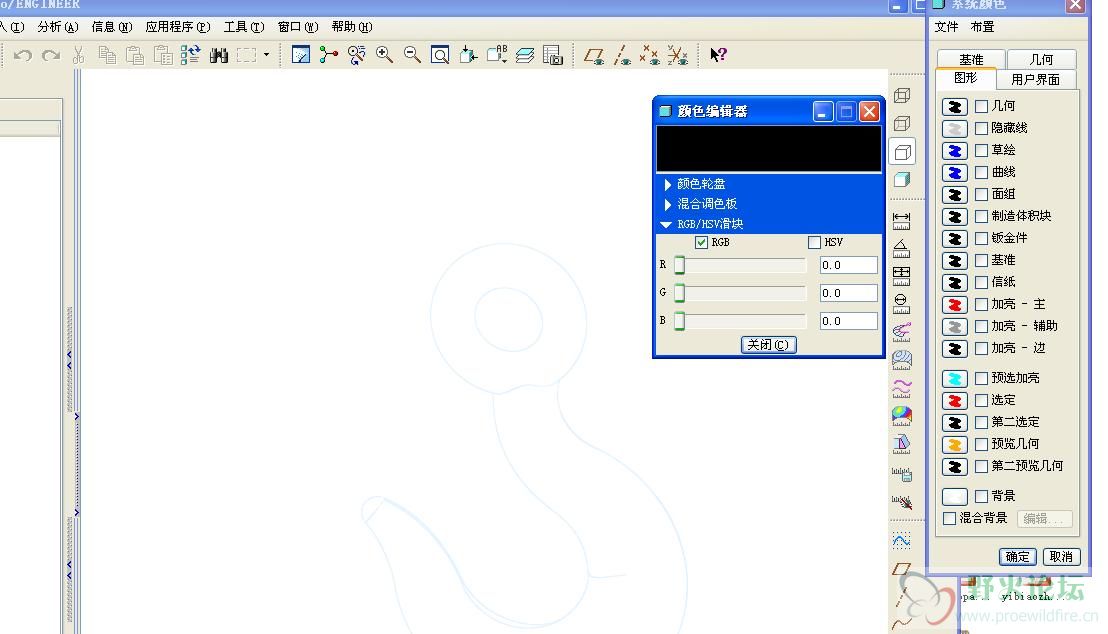Click the Paste Special icon
Image resolution: width=1108 pixels, height=634 pixels.
click(163, 55)
